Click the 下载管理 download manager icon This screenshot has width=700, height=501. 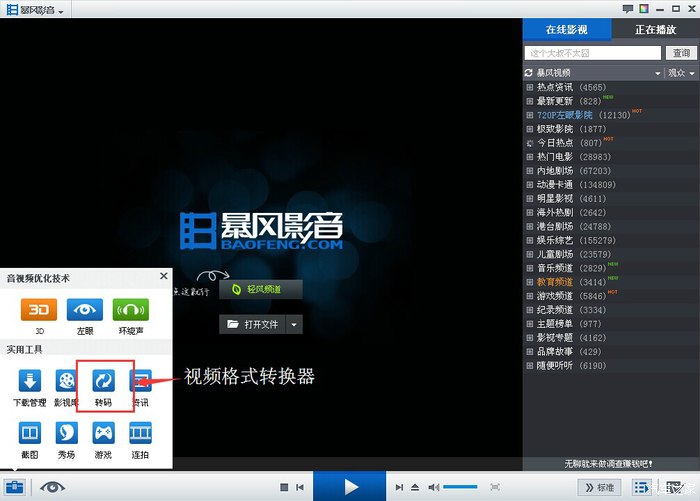pos(30,385)
